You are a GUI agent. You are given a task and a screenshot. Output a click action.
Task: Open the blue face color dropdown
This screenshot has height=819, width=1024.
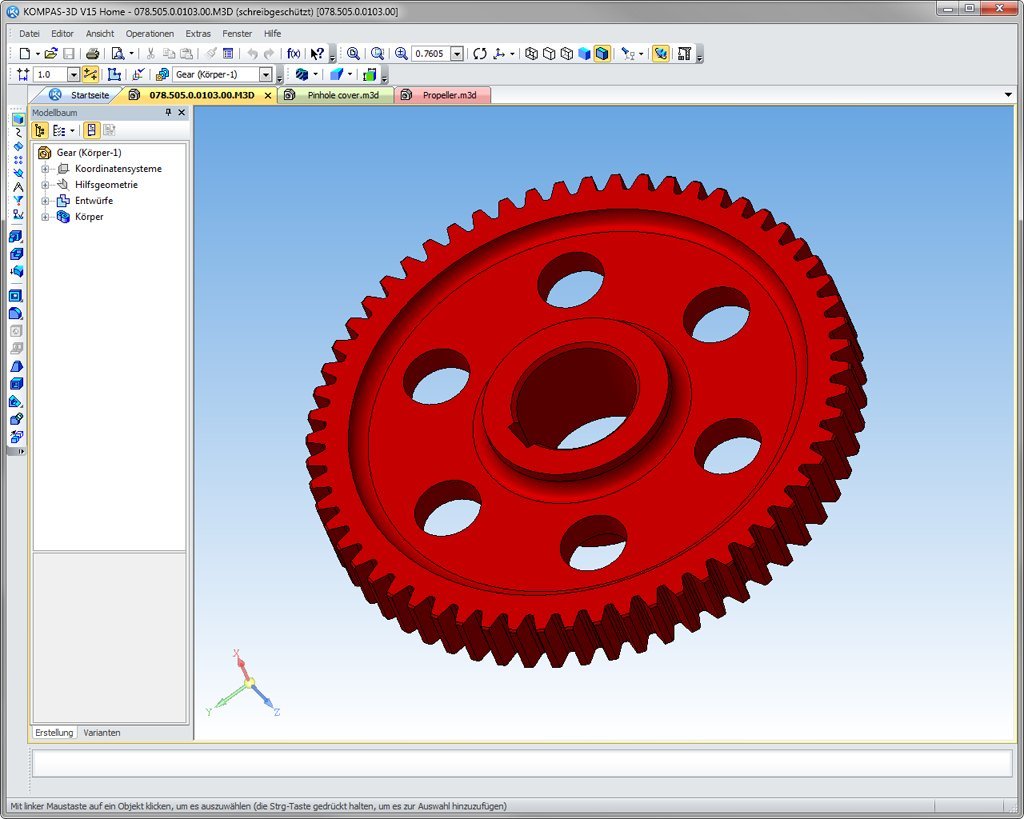pos(350,74)
